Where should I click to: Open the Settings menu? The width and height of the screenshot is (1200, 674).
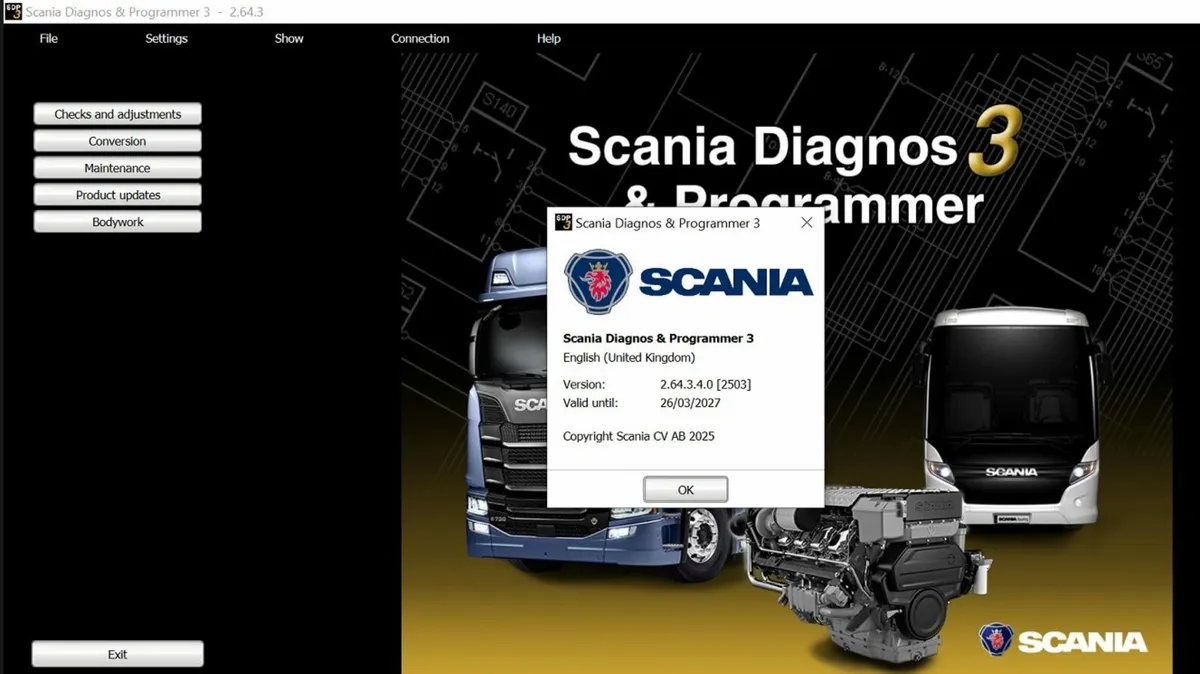tap(166, 38)
